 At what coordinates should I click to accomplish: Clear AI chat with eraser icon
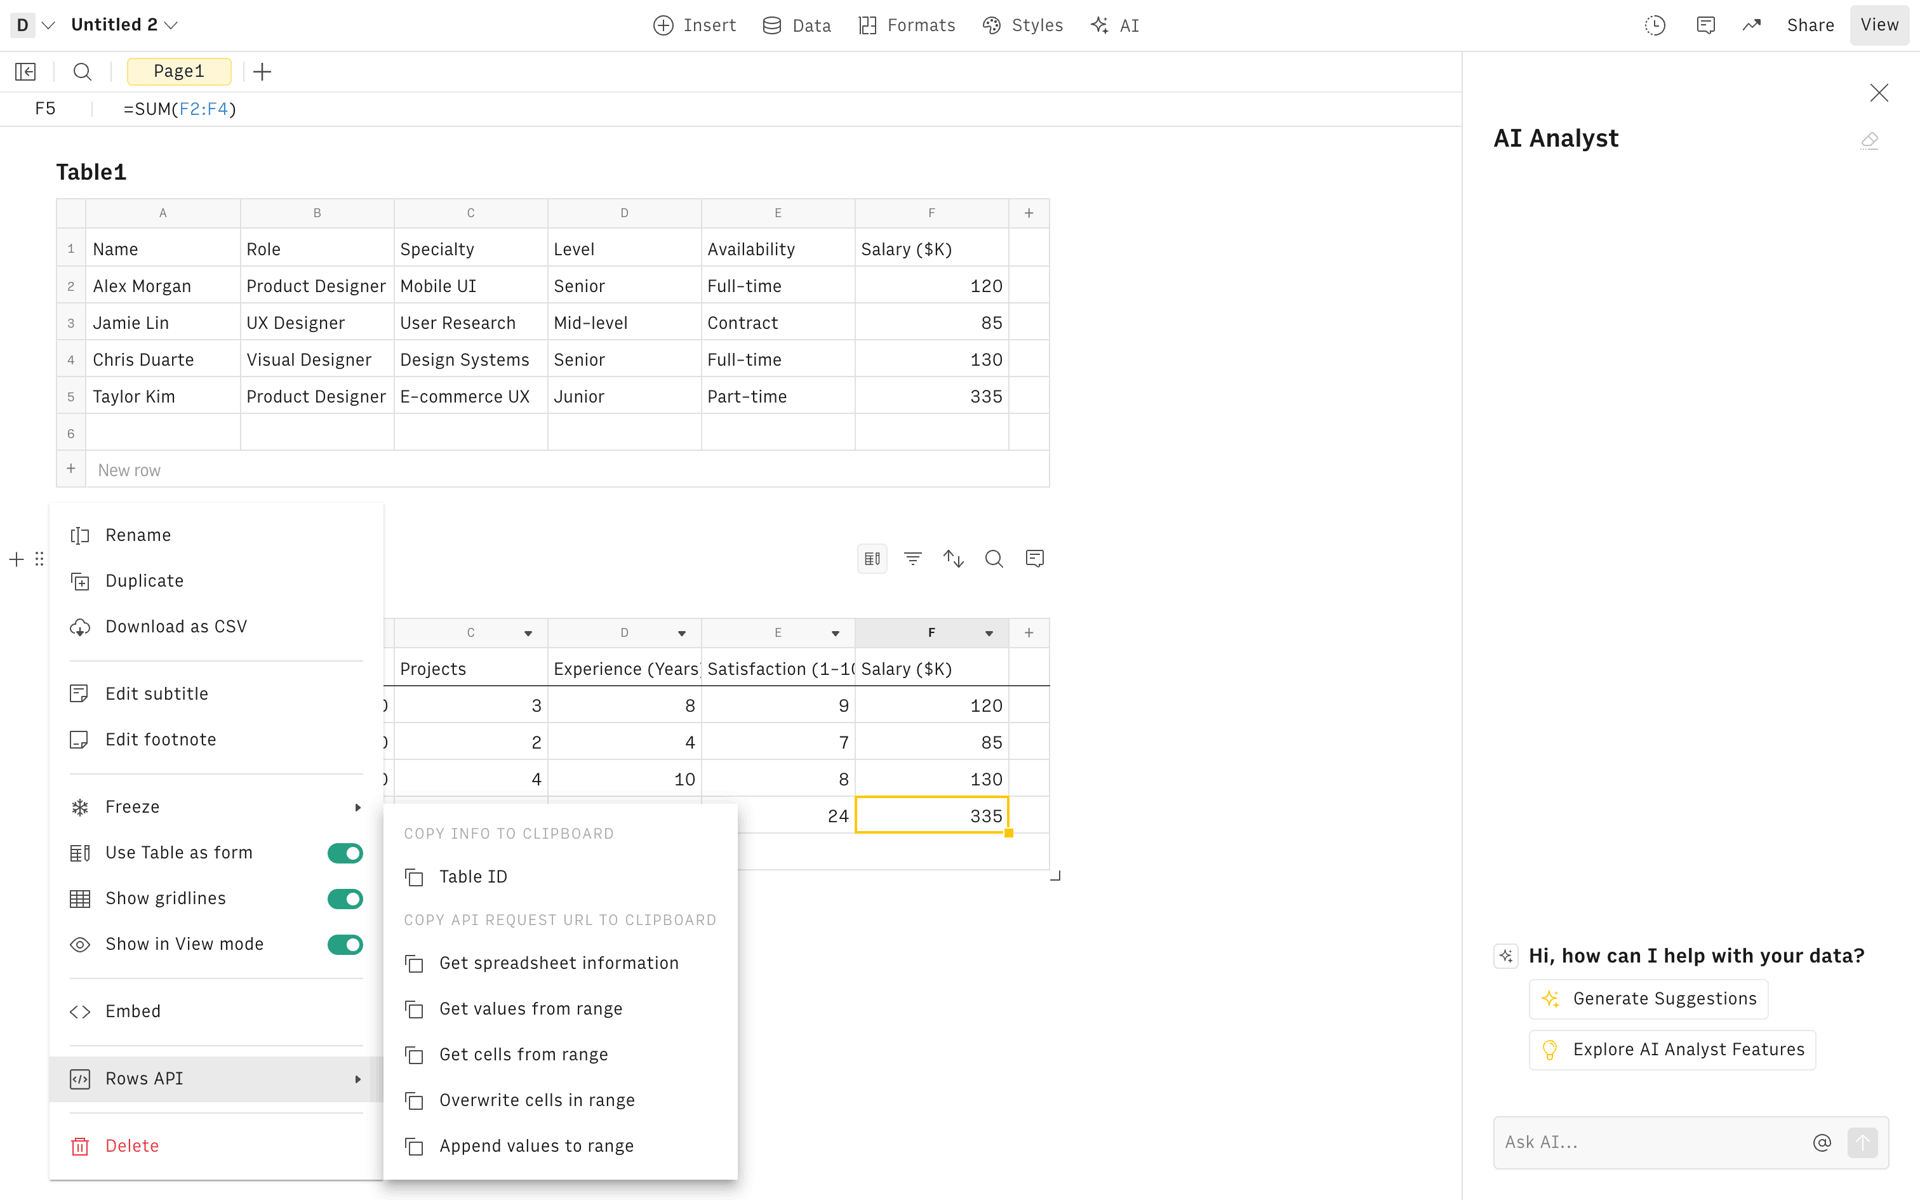1869,140
